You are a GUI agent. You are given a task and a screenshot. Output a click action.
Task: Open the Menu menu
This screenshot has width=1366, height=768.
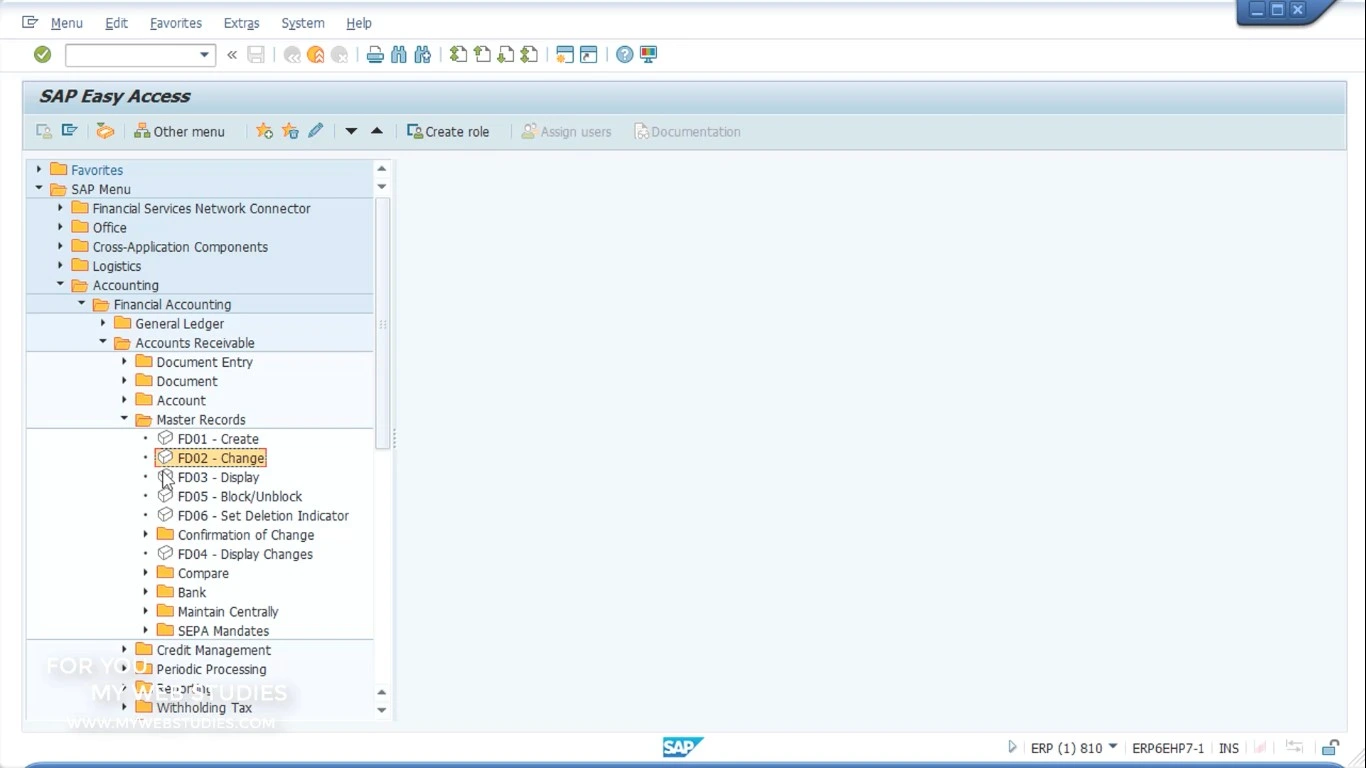[67, 23]
